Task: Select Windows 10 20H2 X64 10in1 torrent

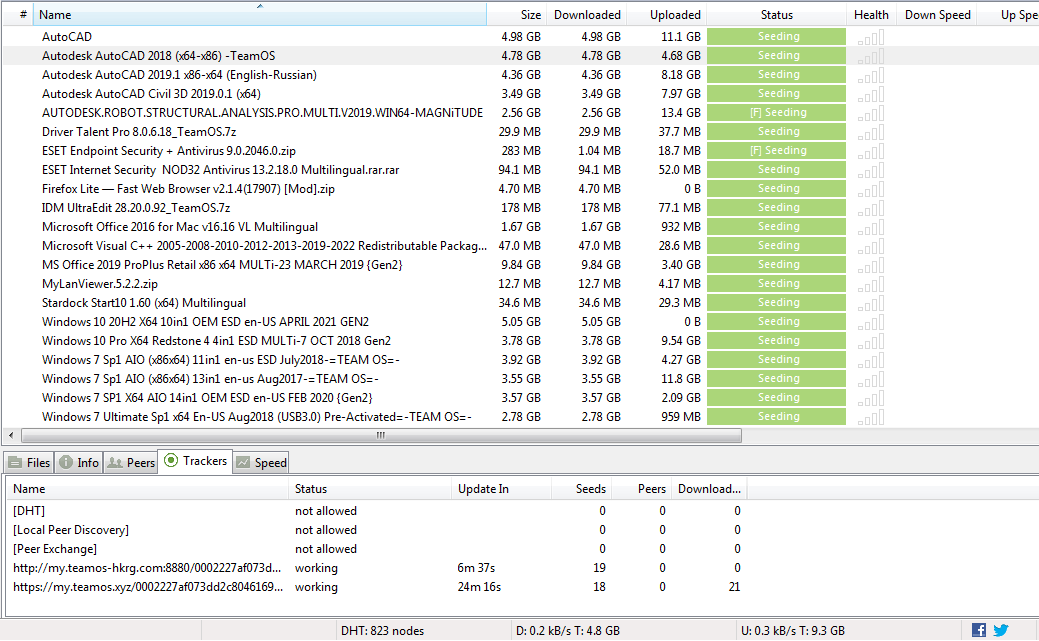Action: [205, 322]
